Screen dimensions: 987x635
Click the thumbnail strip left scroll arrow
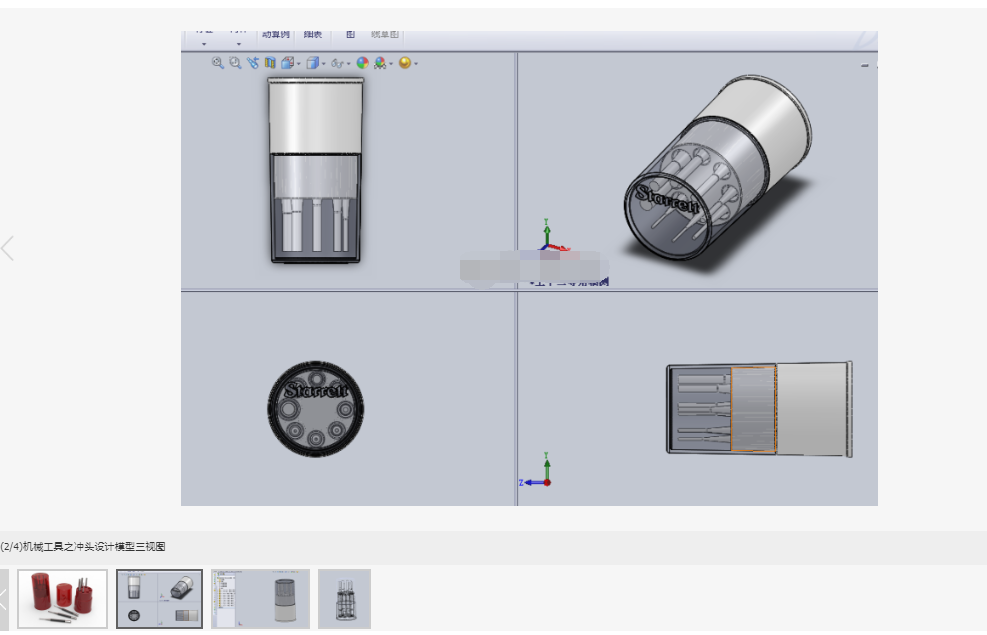pyautogui.click(x=4, y=598)
